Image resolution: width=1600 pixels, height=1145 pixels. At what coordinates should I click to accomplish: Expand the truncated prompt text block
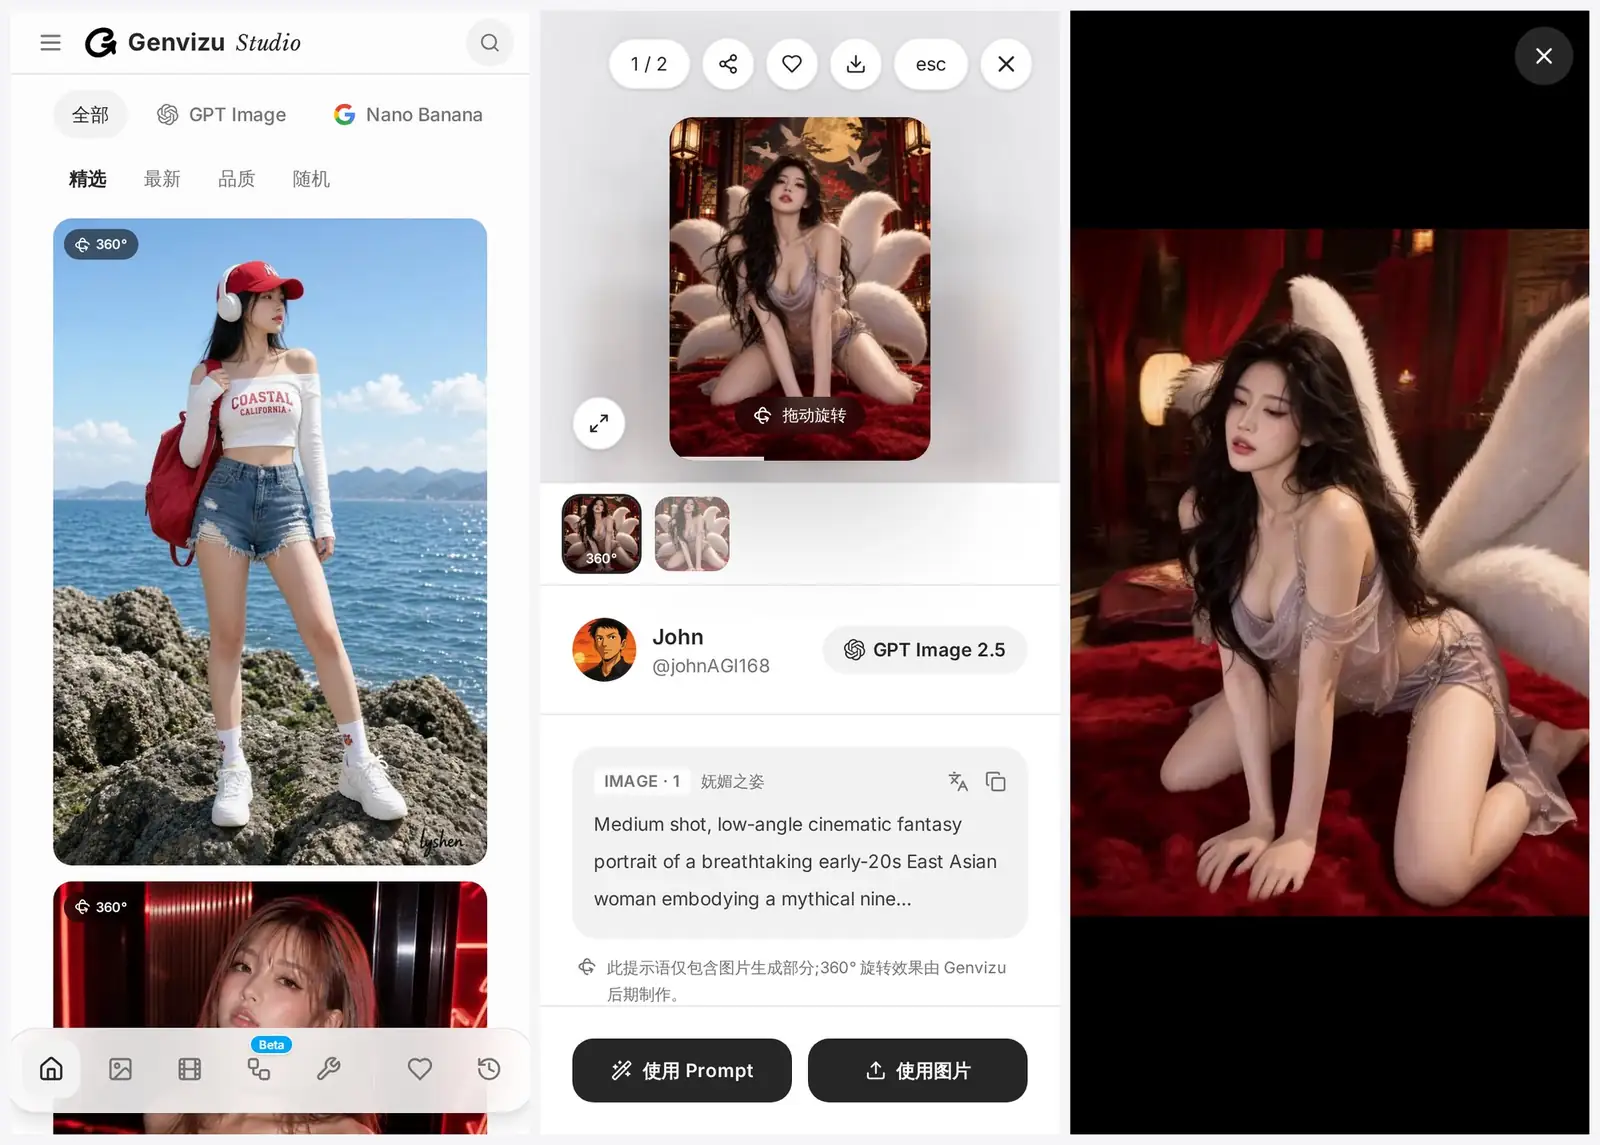point(800,861)
